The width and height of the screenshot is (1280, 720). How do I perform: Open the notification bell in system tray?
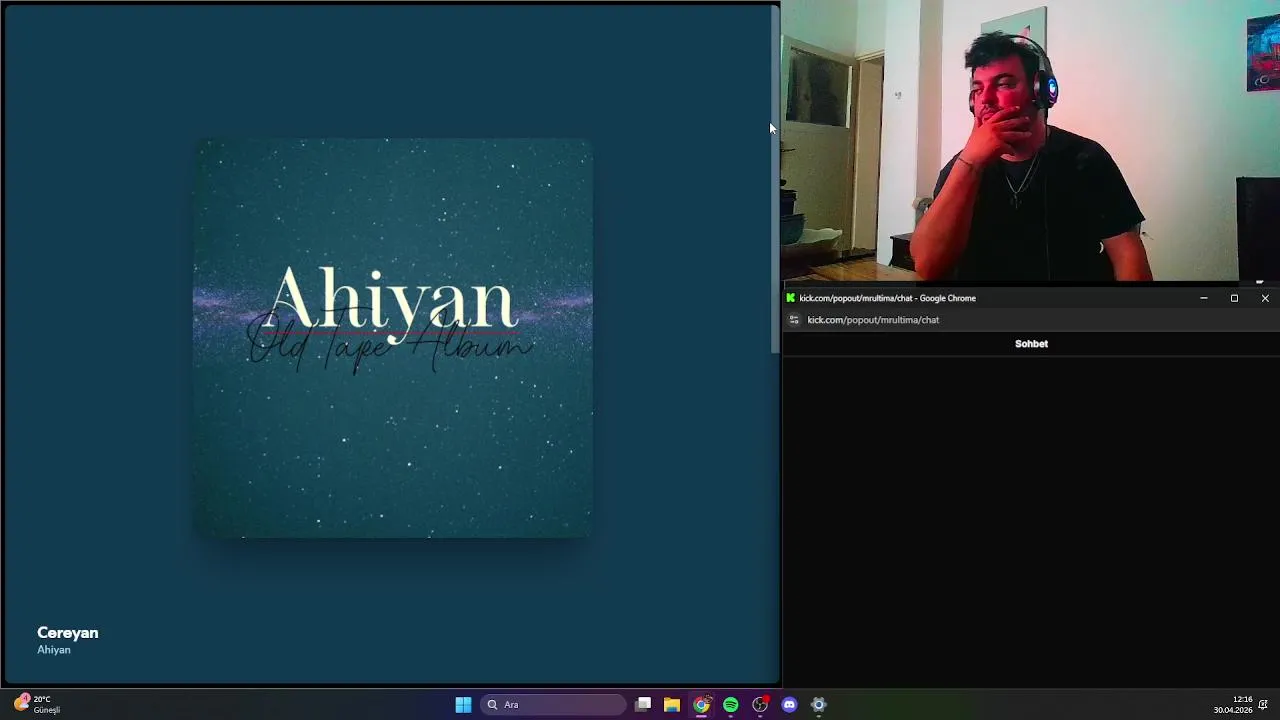pos(1264,704)
